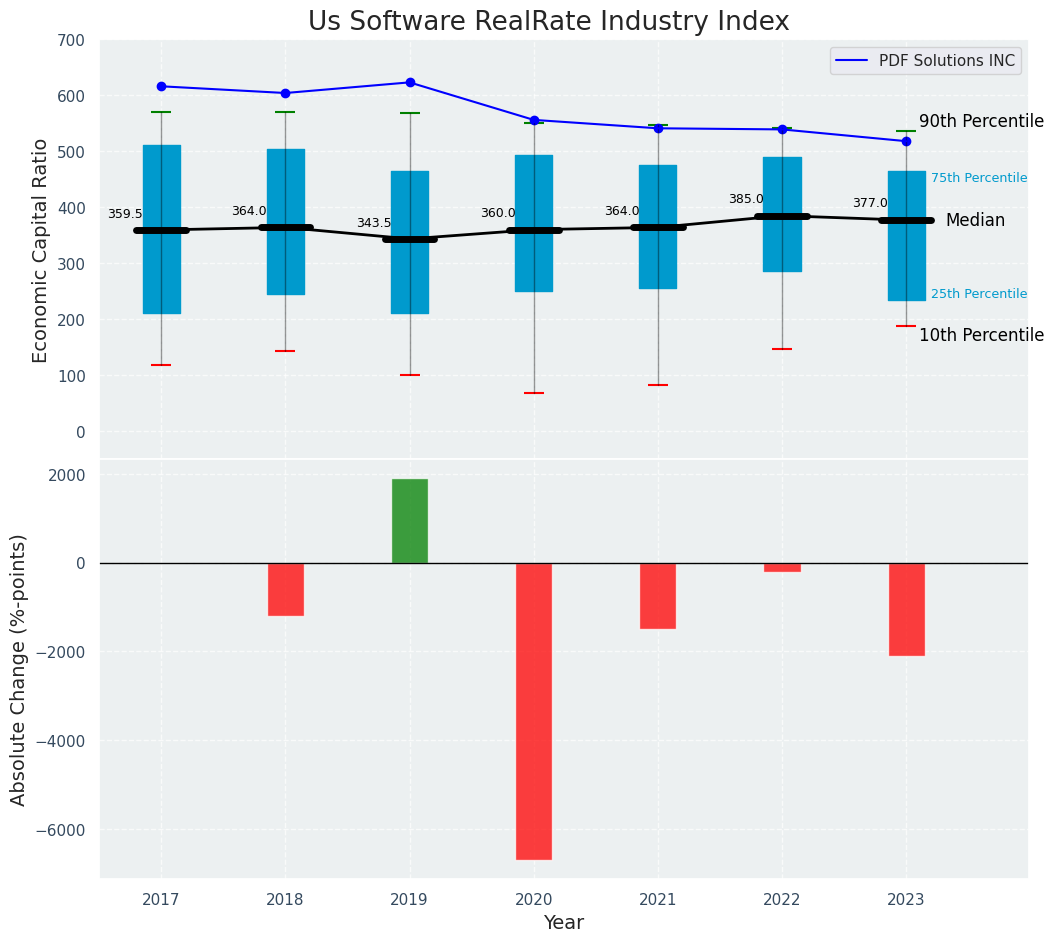
Task: Select the 2017 PDF Solutions data point
Action: point(161,86)
